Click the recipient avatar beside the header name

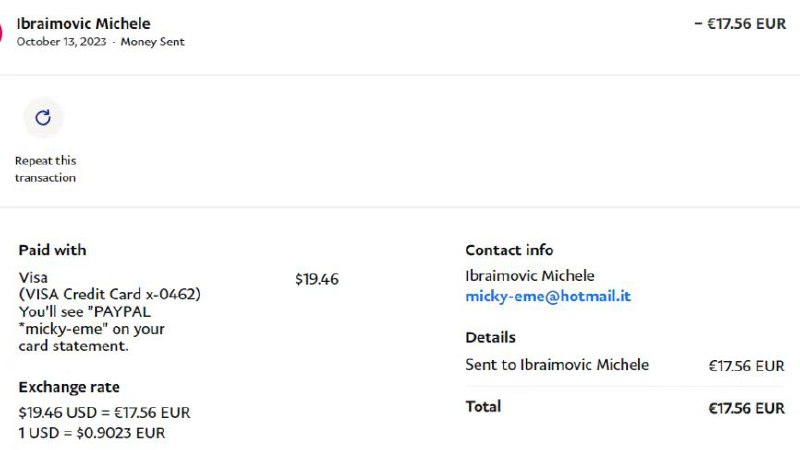(2, 33)
